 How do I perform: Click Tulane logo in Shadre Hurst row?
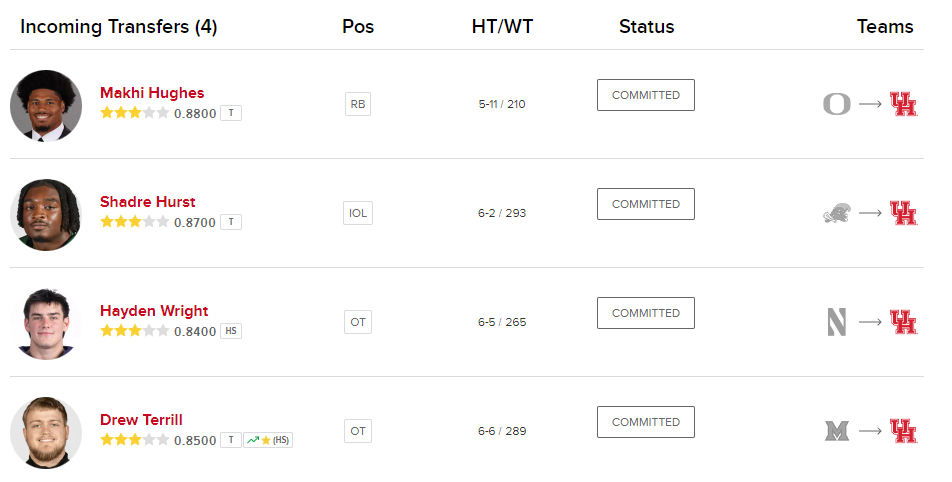[x=837, y=213]
